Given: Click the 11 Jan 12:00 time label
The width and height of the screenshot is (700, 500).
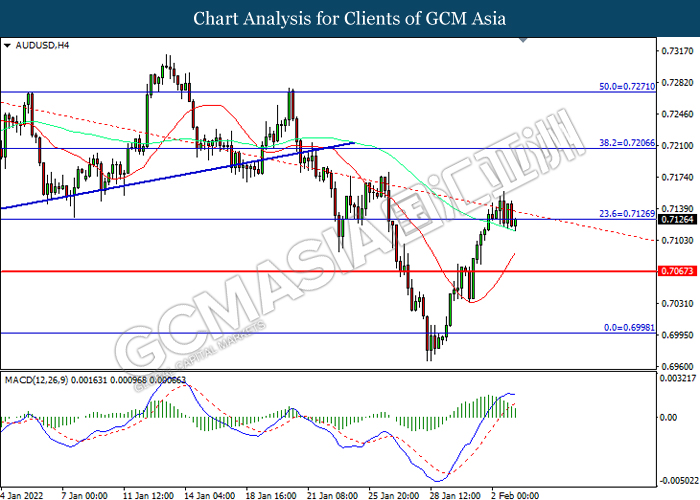Looking at the screenshot, I should pos(148,496).
